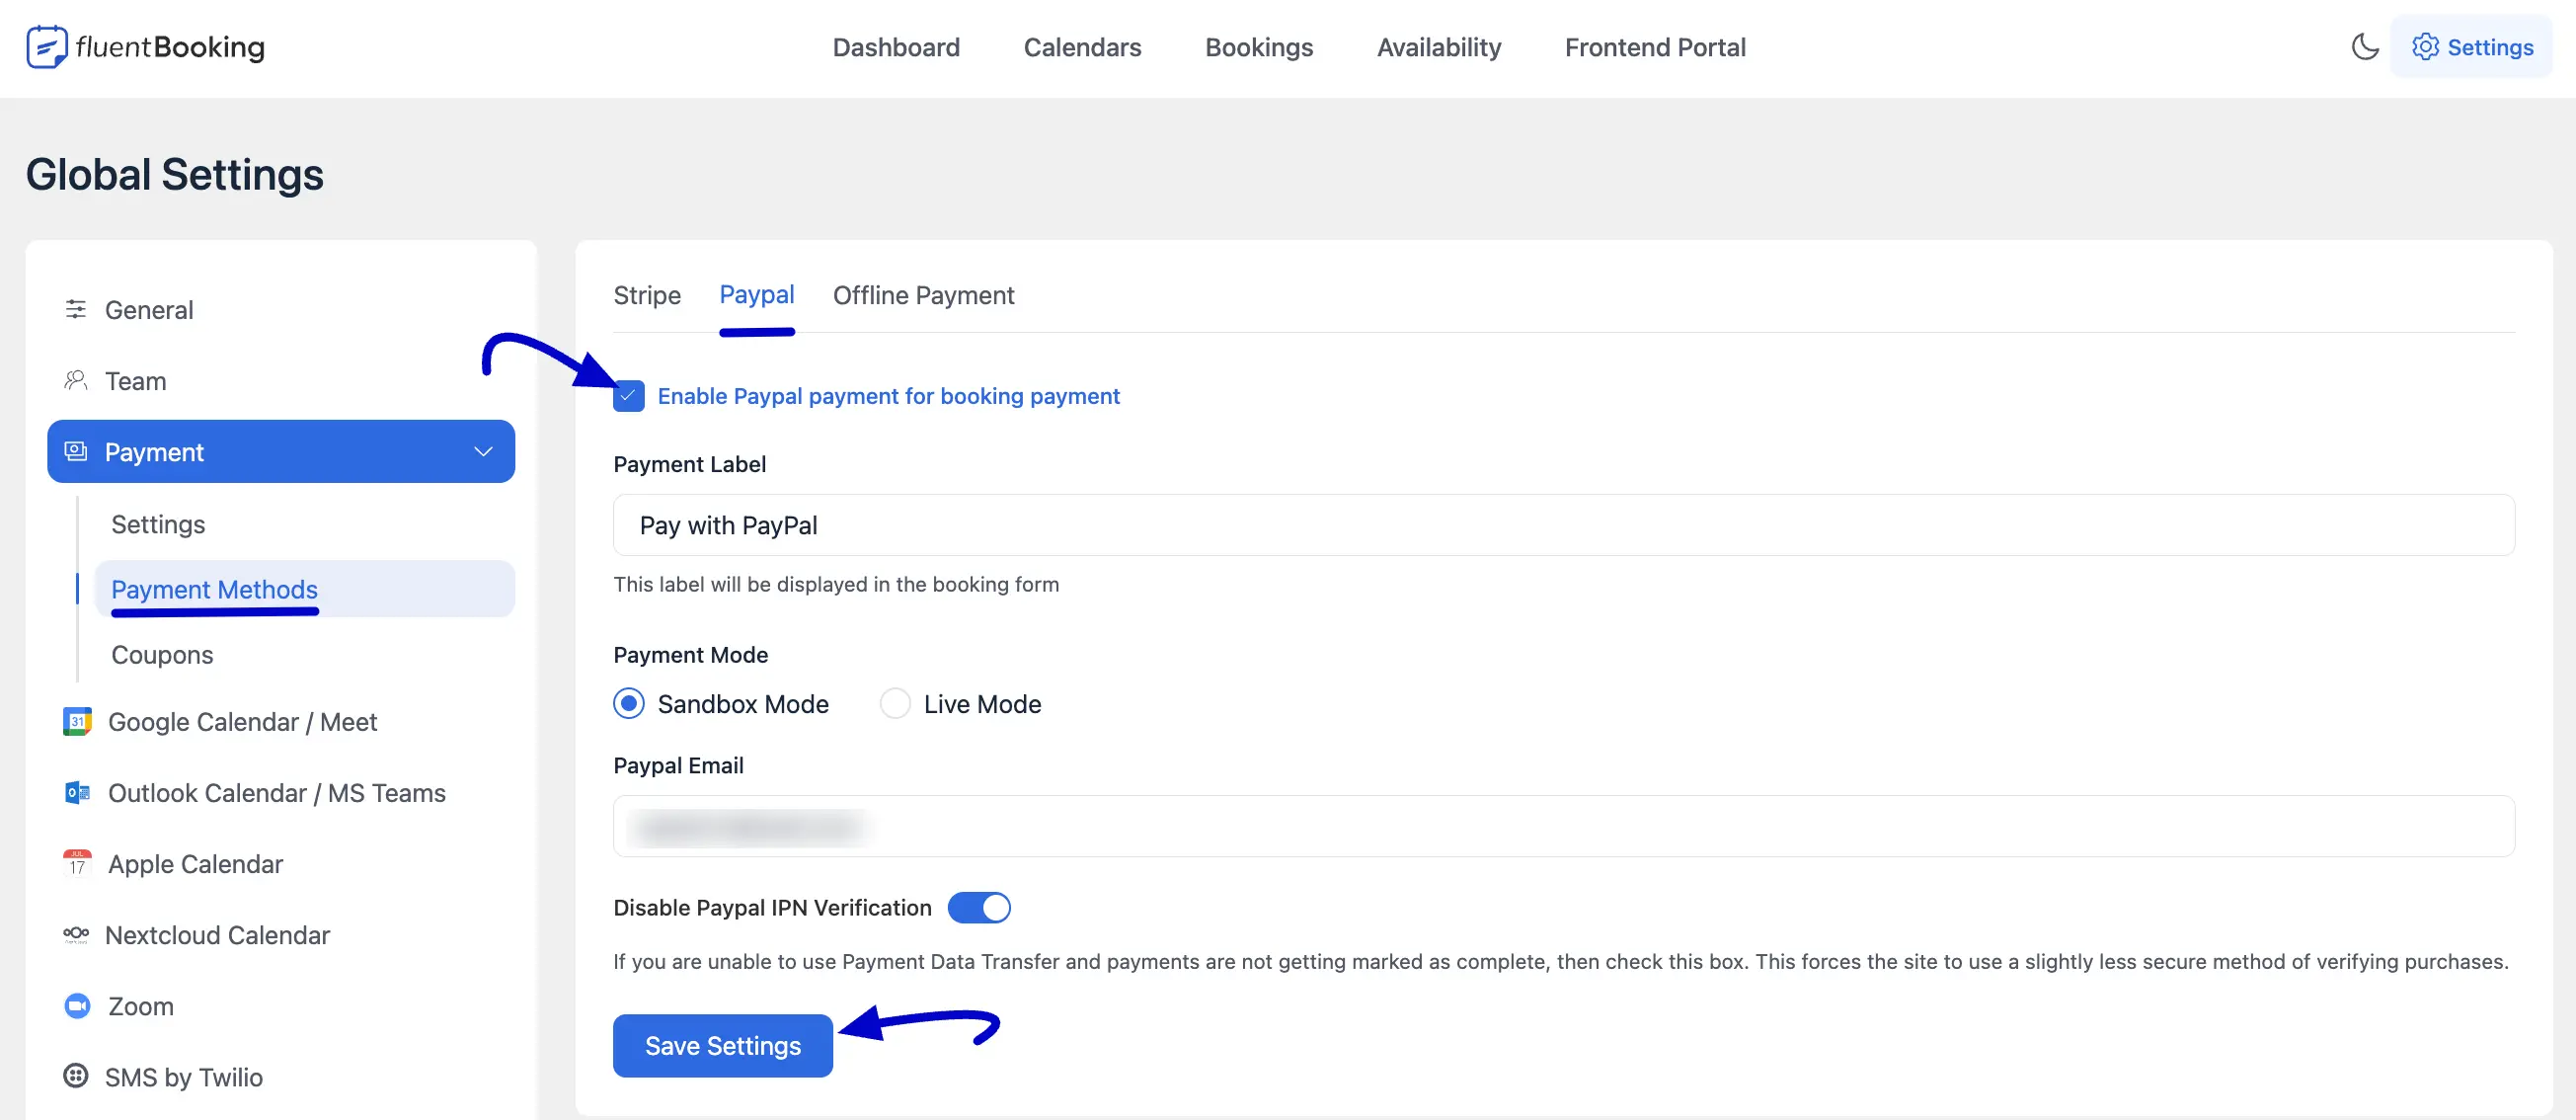Open Coupons submenu item
Viewport: 2576px width, 1120px height.
pyautogui.click(x=304, y=654)
